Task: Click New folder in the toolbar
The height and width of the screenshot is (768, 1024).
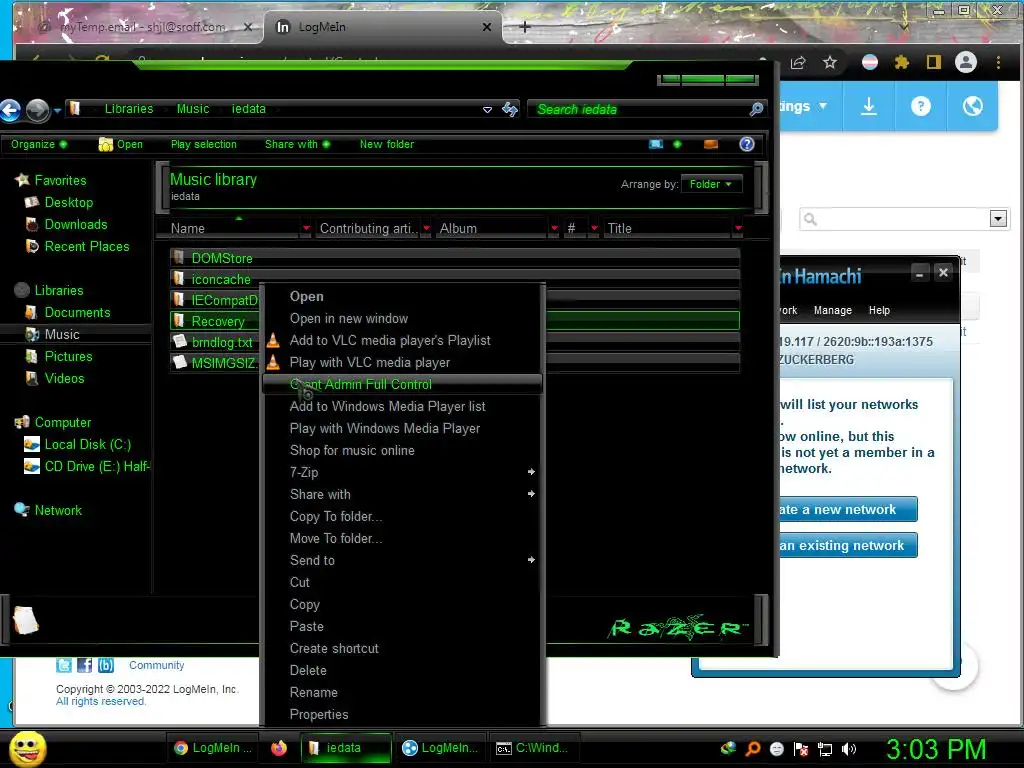Action: coord(387,144)
